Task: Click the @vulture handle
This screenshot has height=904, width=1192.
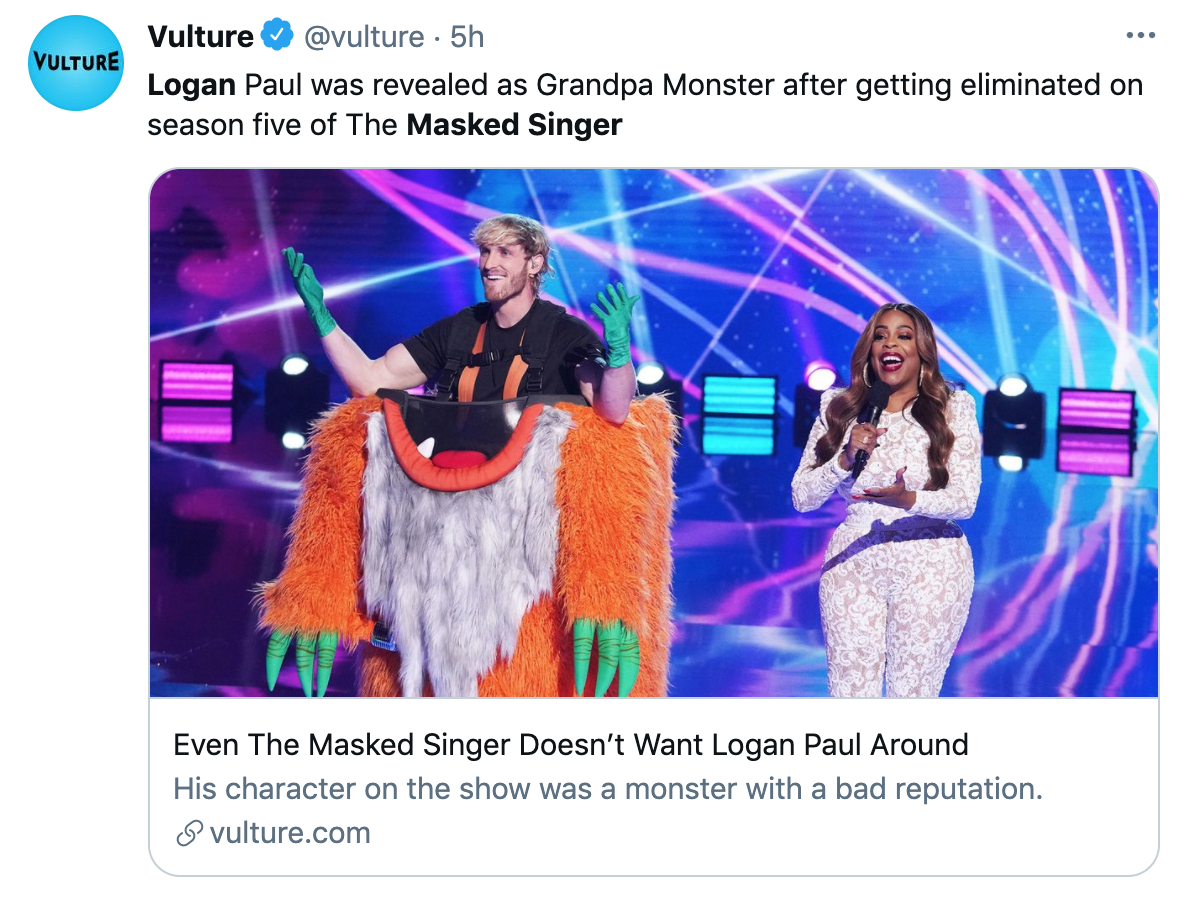Action: coord(364,37)
